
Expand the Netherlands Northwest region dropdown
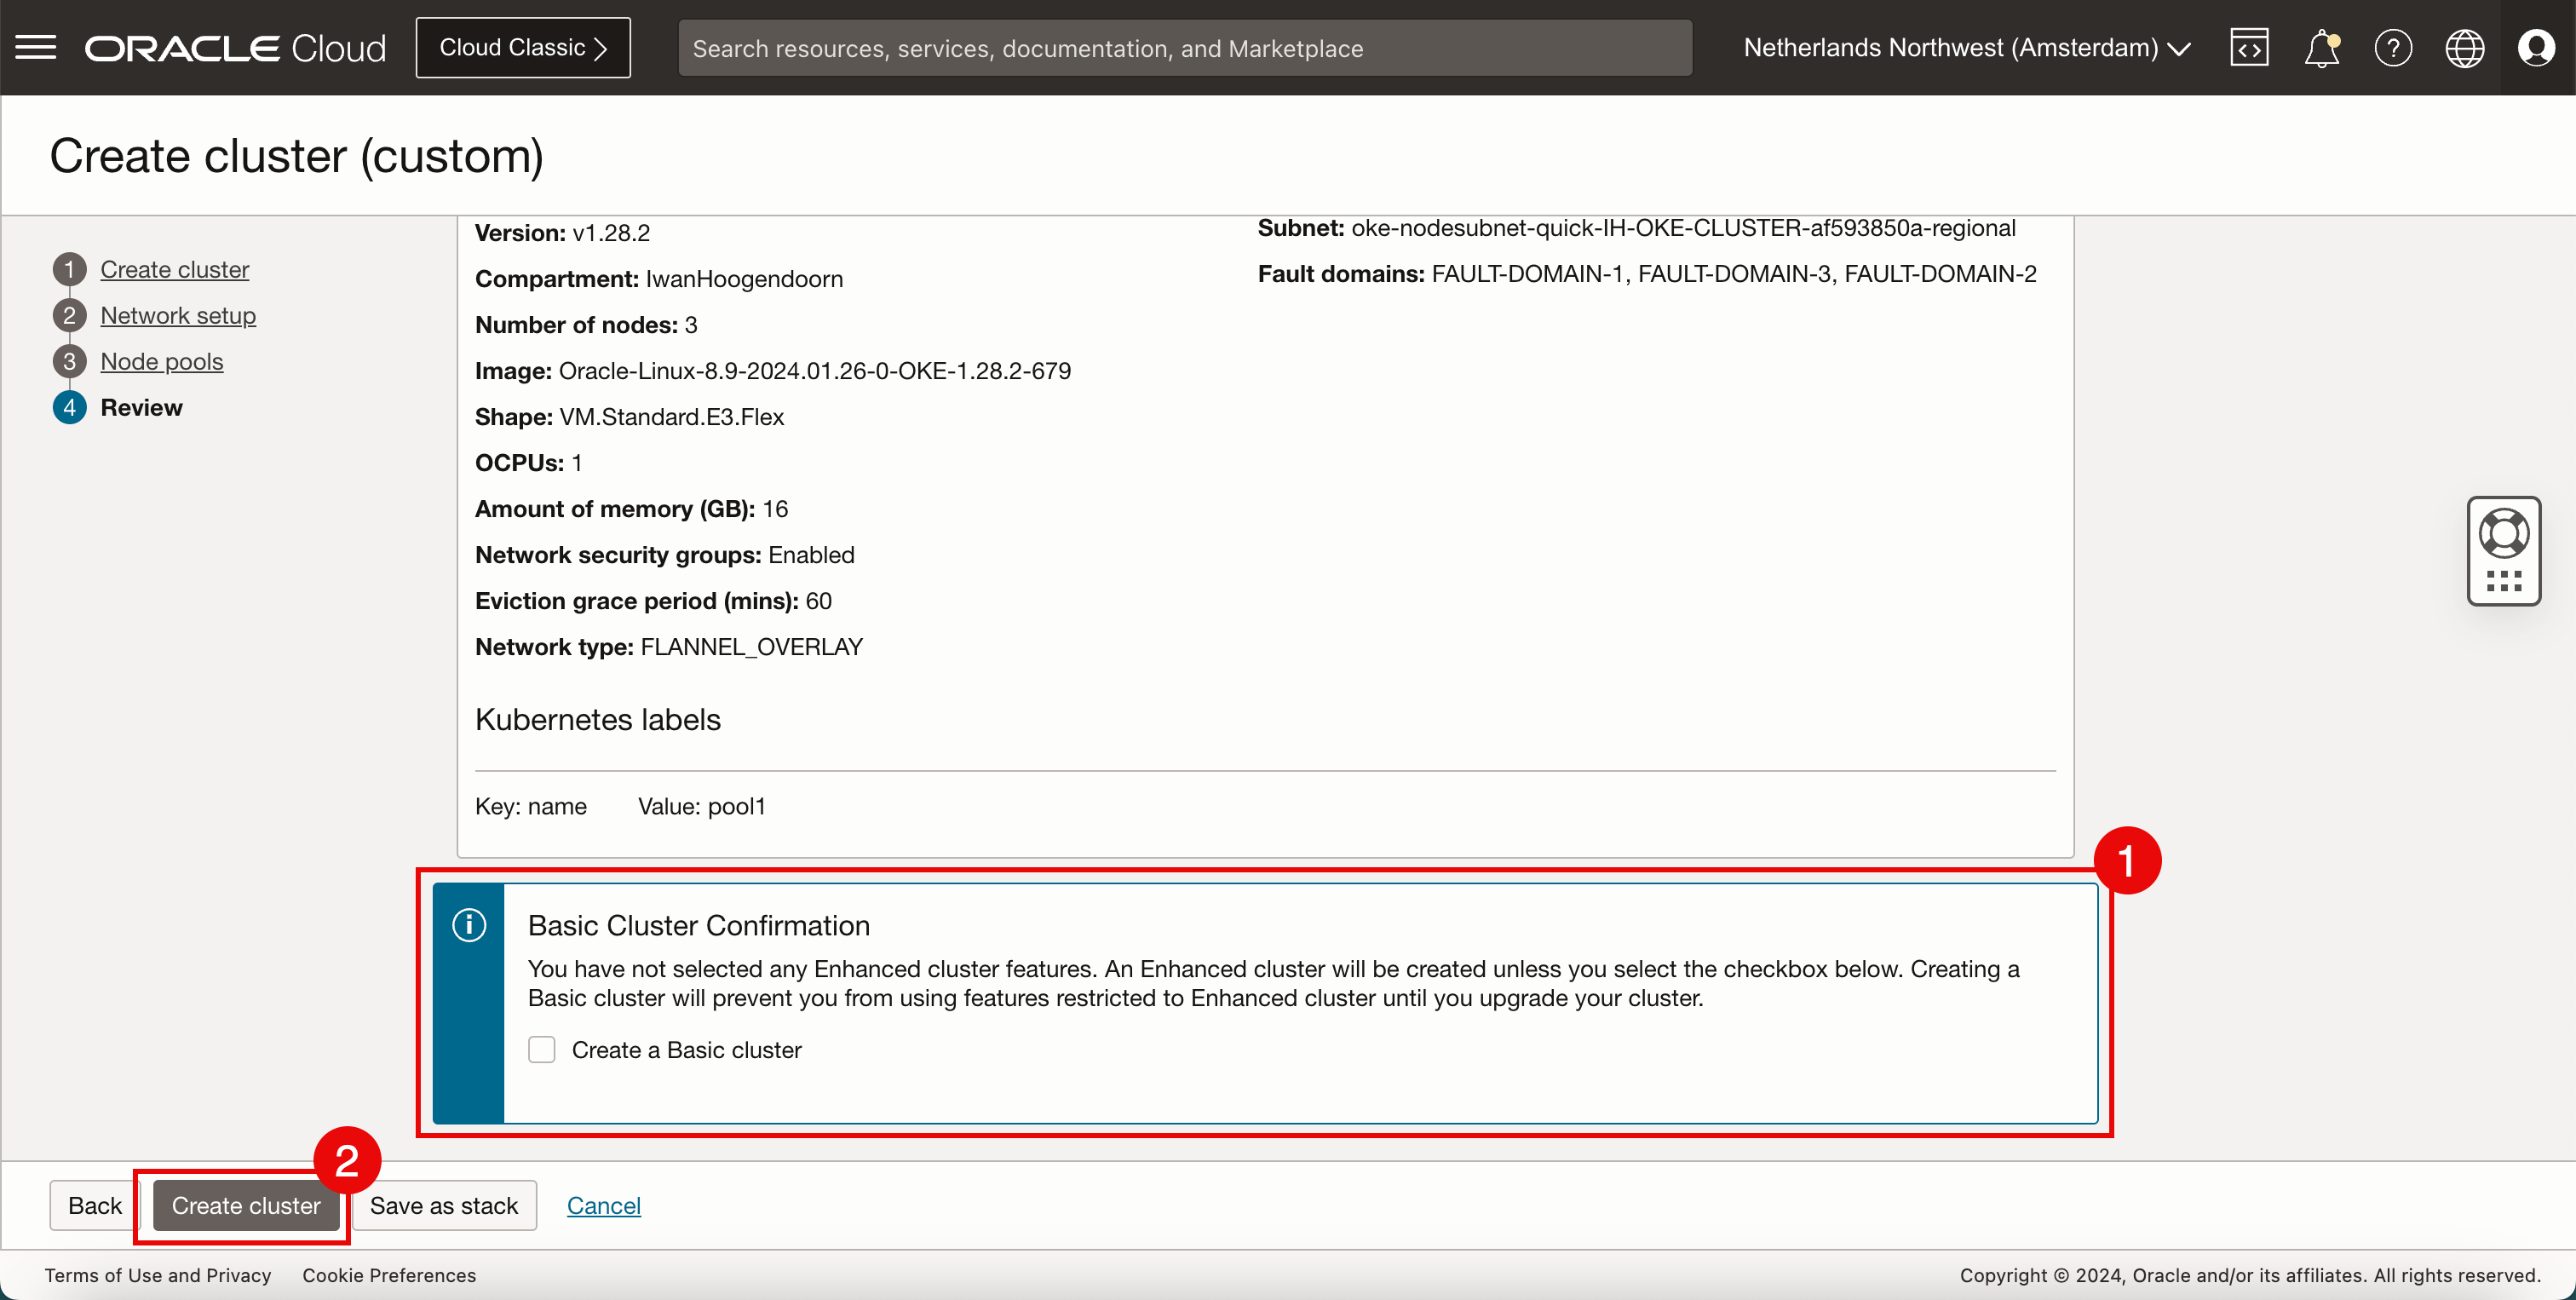coord(1966,47)
